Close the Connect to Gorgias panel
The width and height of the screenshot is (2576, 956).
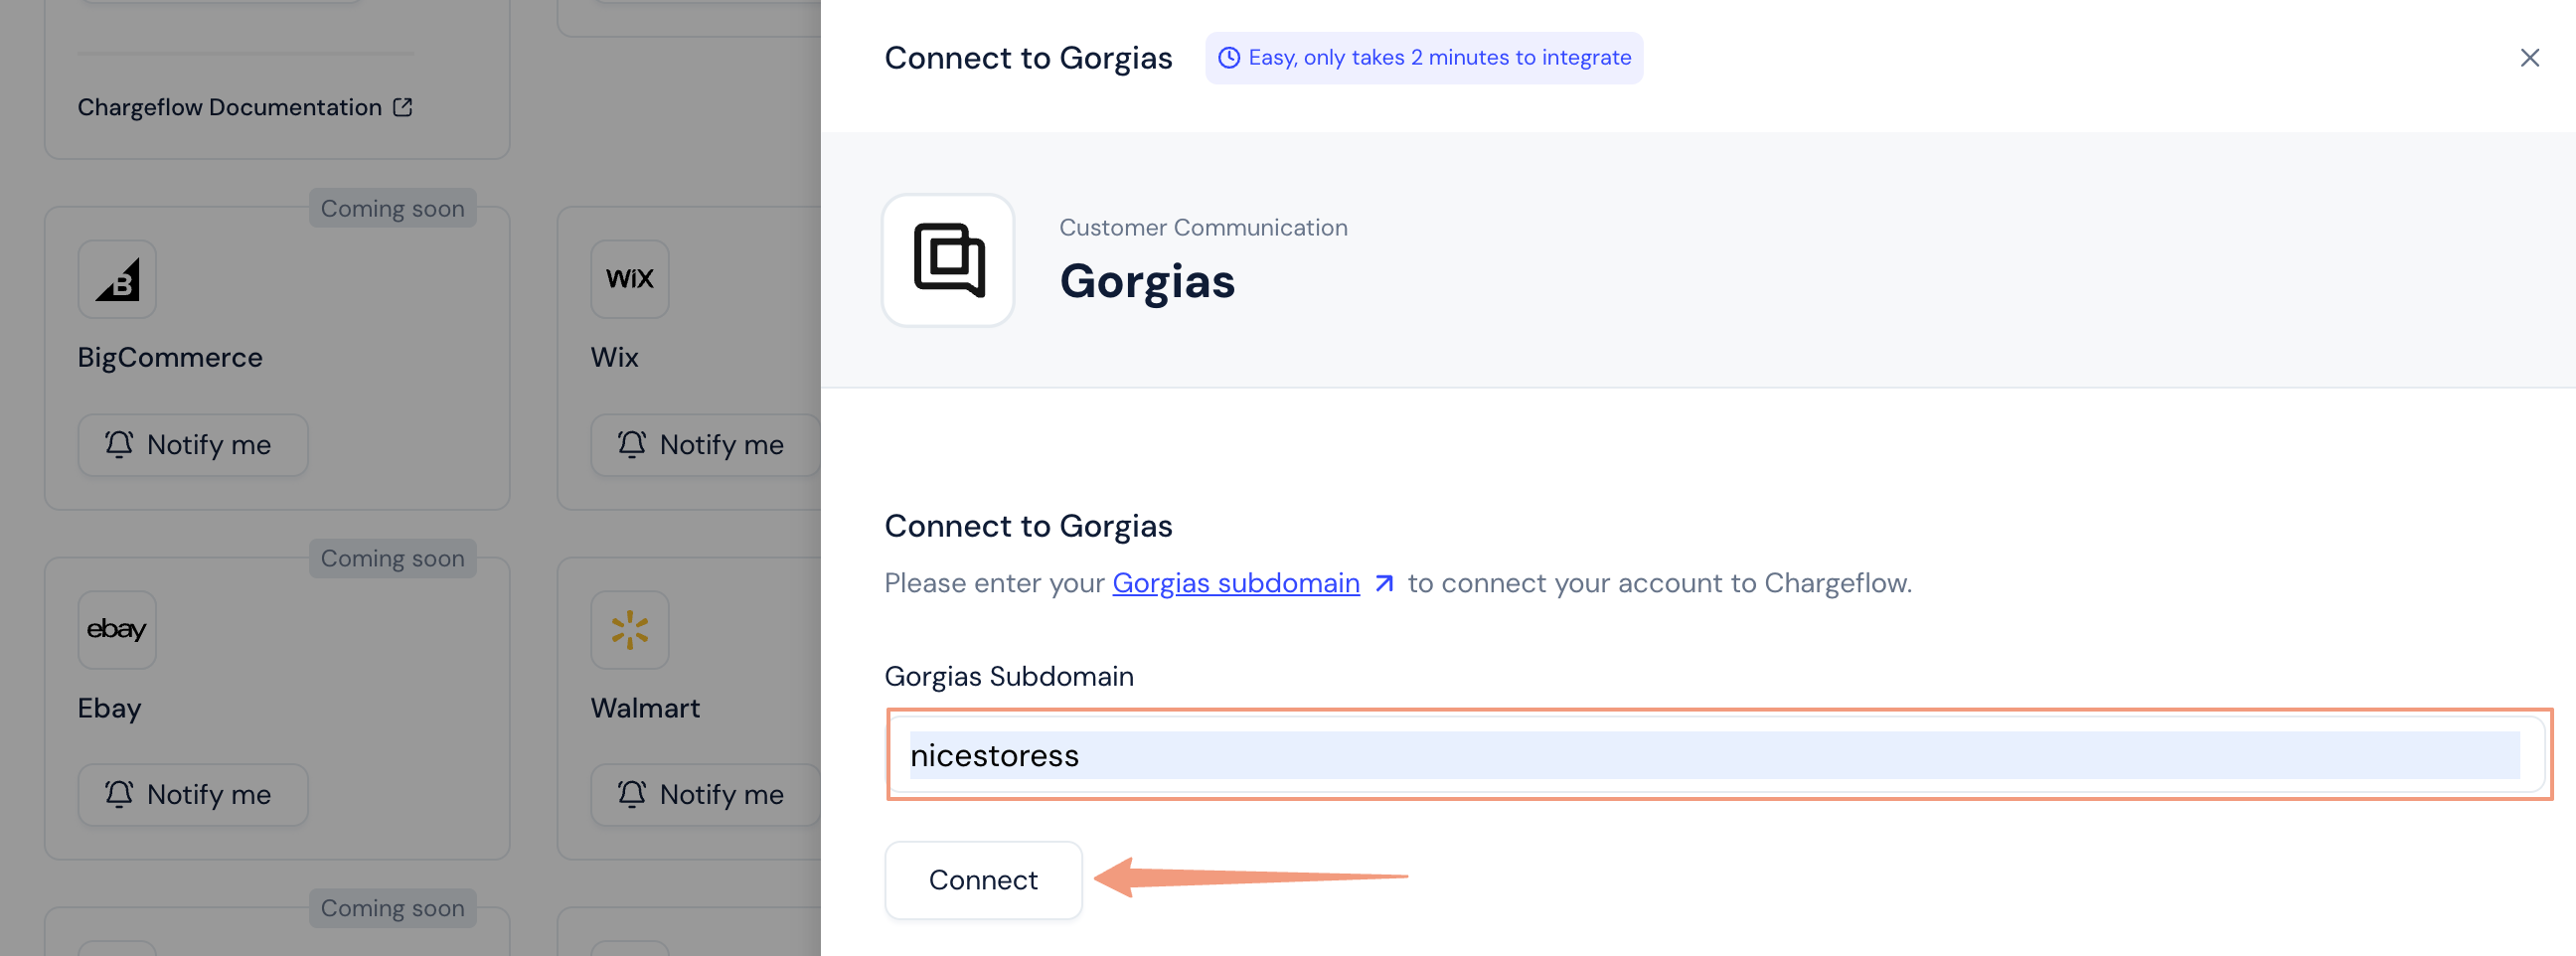2529,58
